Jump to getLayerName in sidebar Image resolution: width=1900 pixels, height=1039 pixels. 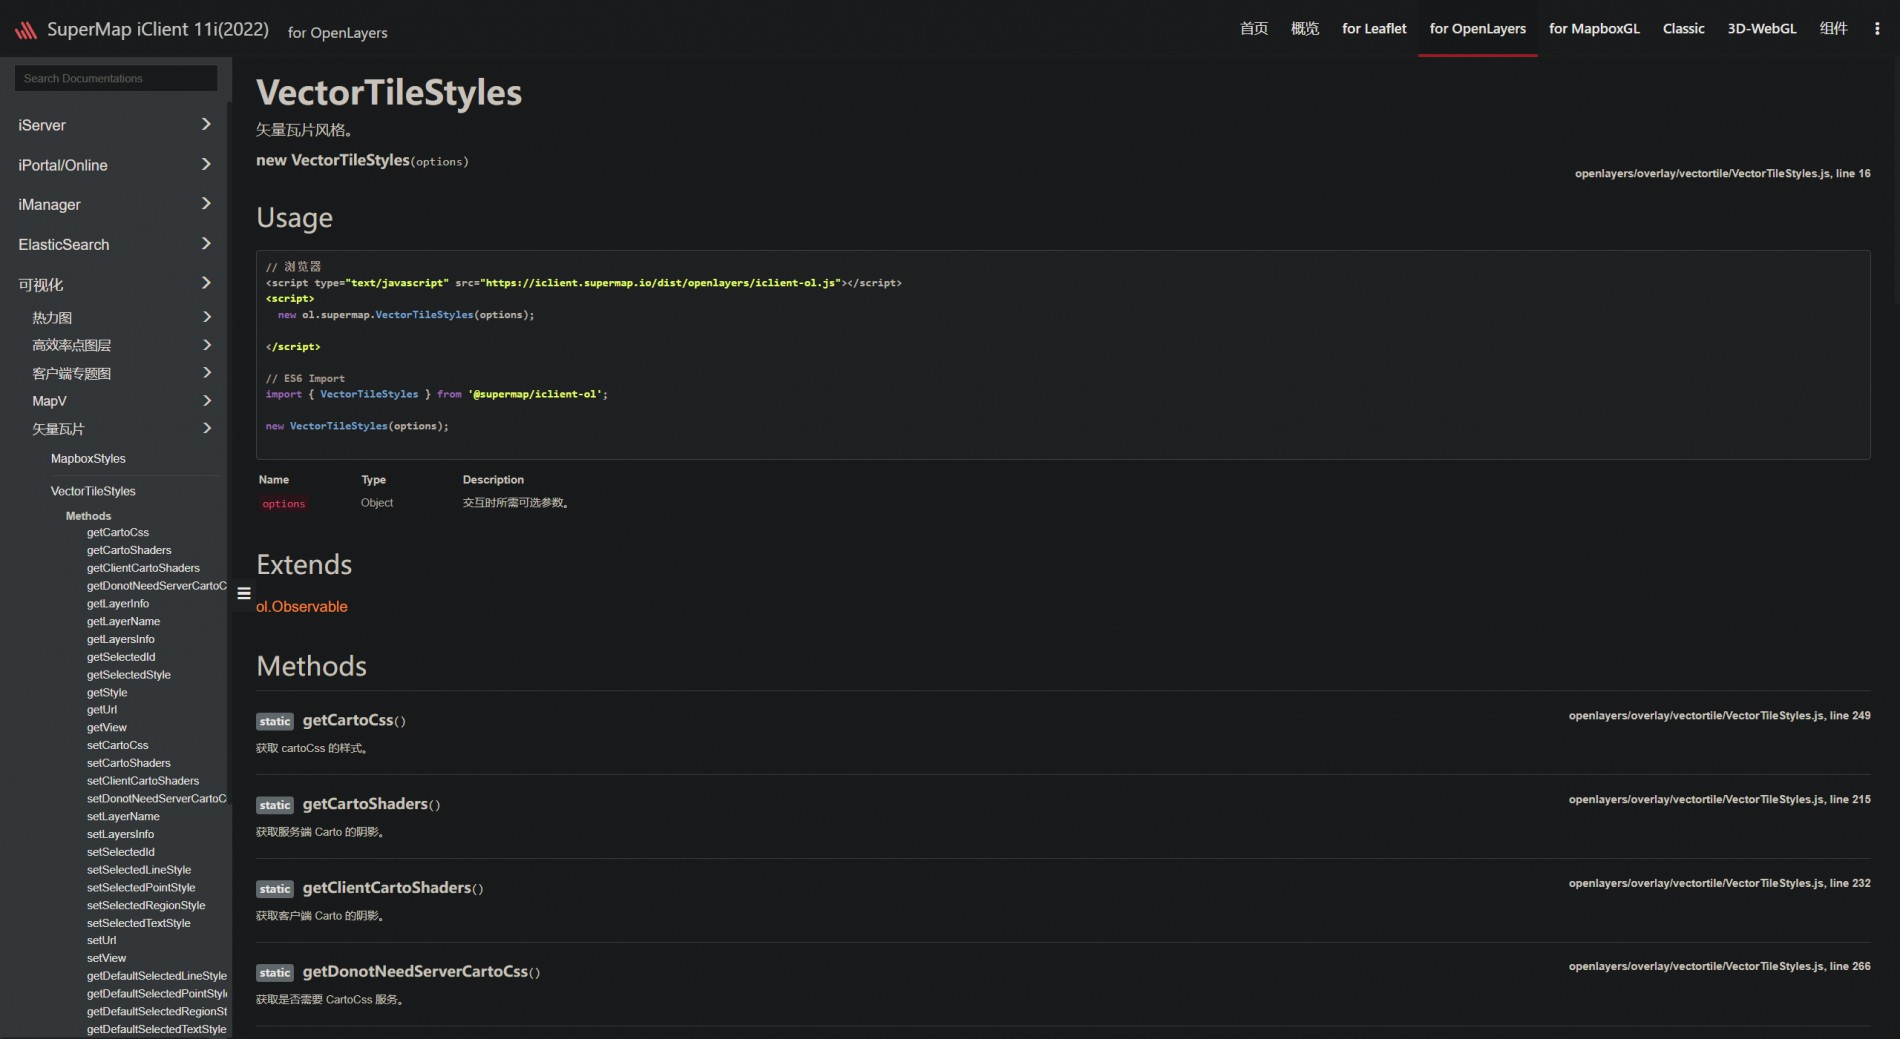coord(123,622)
